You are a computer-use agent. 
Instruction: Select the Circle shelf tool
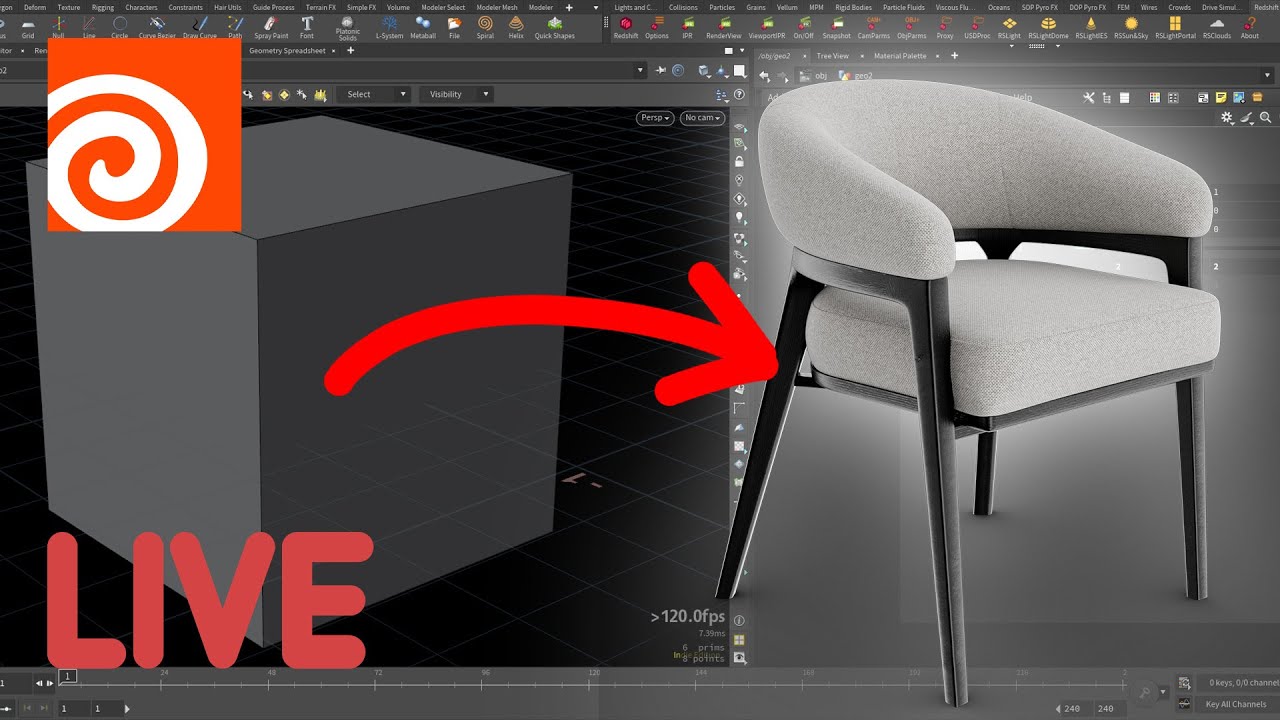(120, 27)
